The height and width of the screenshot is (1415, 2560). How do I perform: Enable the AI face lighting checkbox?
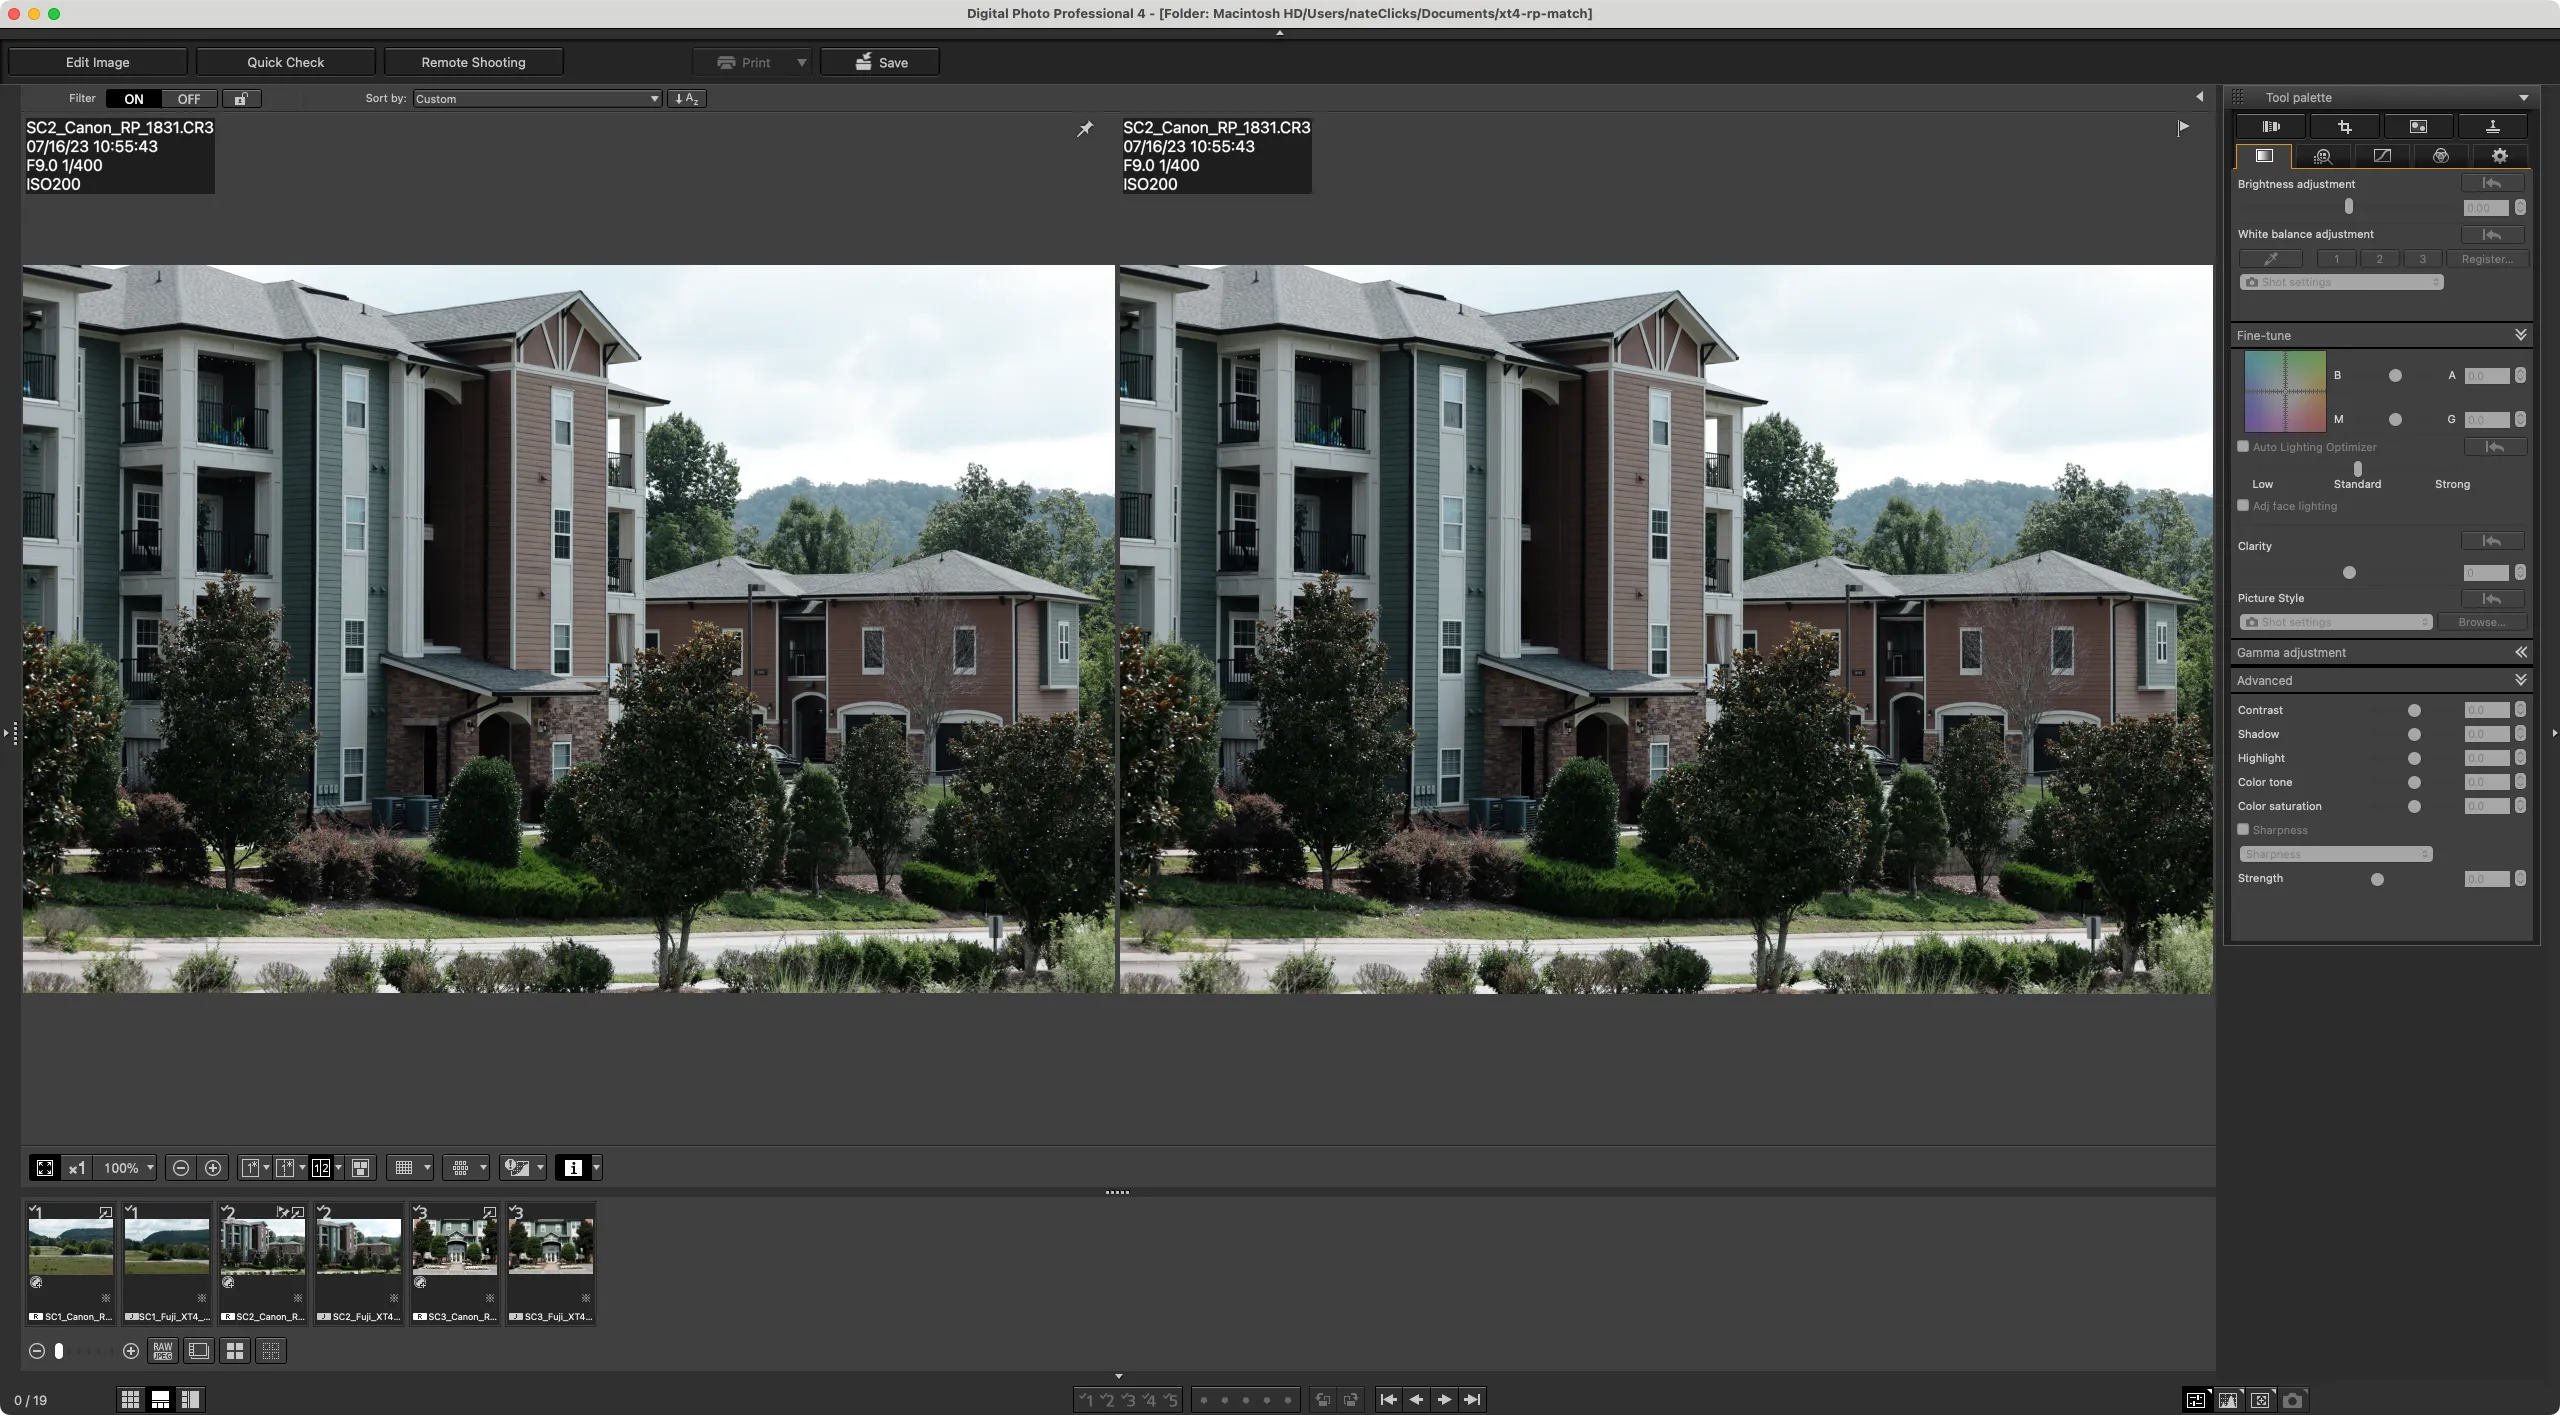2243,505
